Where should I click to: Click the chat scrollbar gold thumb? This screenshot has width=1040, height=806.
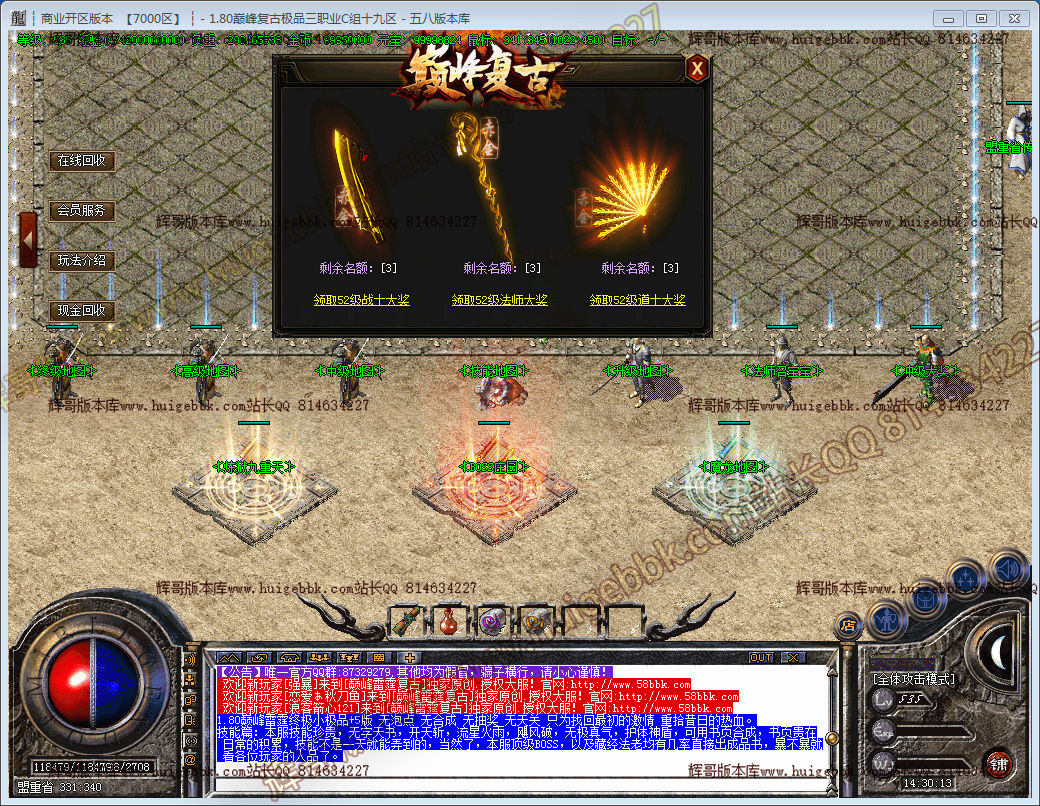(x=831, y=738)
